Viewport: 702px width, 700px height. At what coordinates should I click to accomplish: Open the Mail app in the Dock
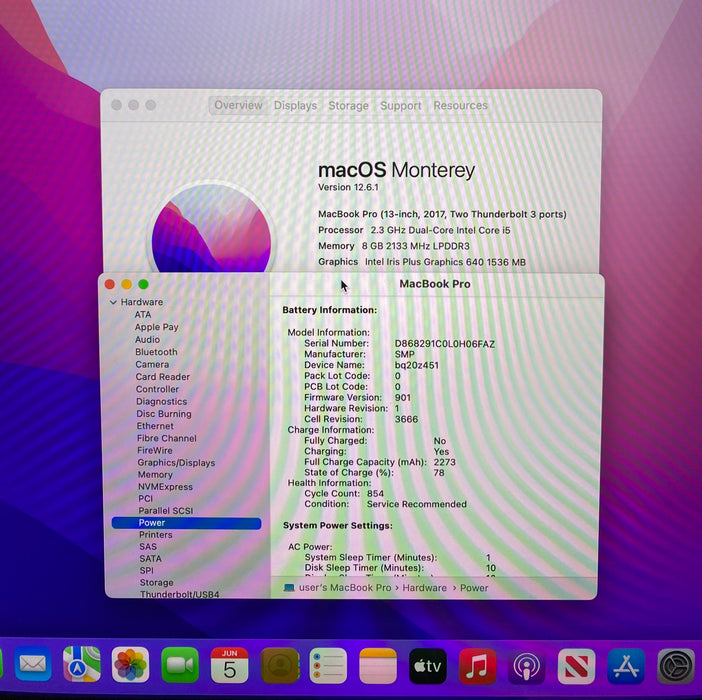(32, 664)
